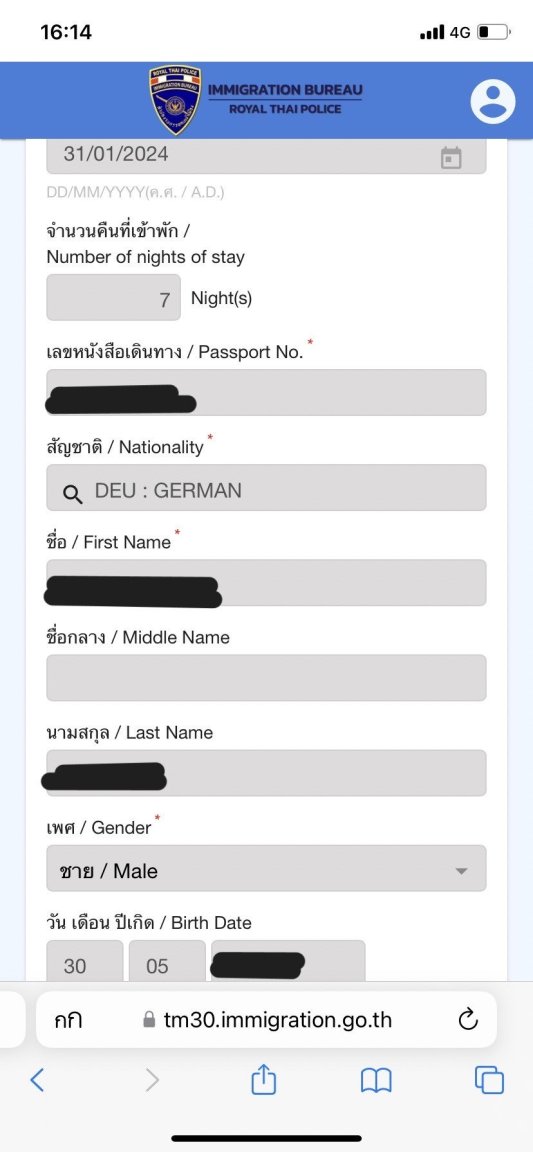The image size is (533, 1152).
Task: Reload the page with Safari refresh icon
Action: coord(468,1020)
